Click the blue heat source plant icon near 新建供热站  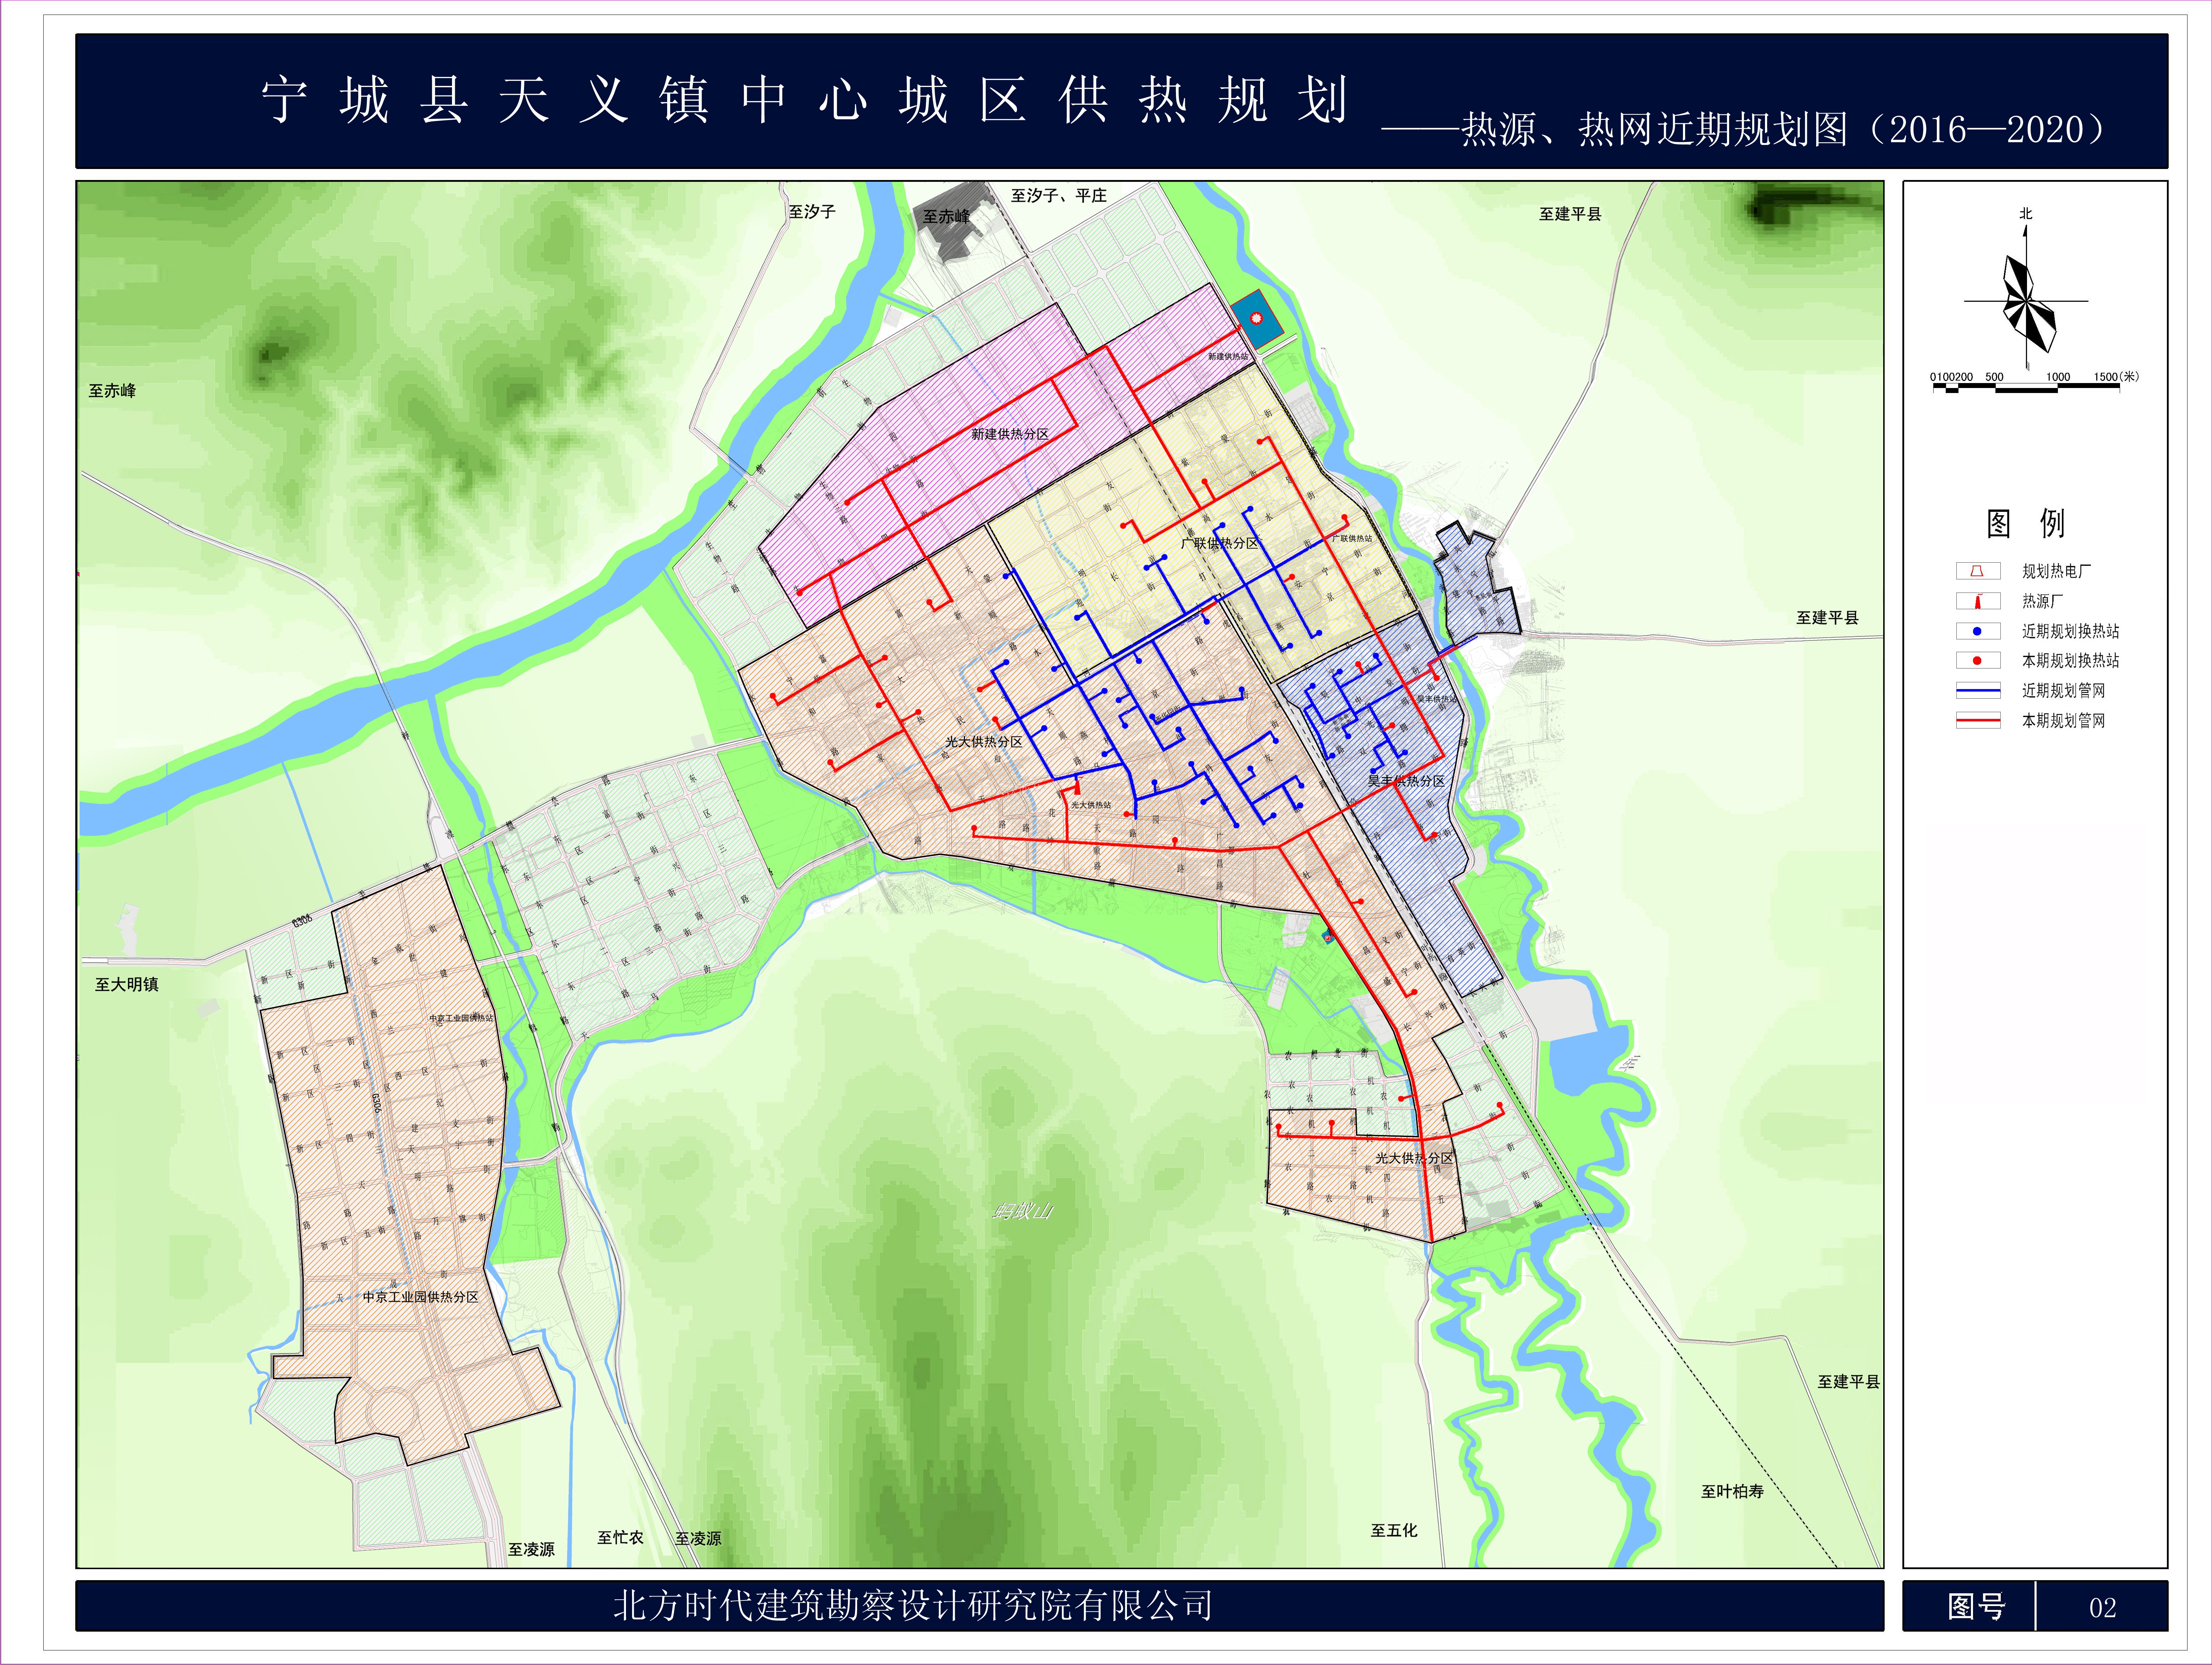pyautogui.click(x=1257, y=319)
